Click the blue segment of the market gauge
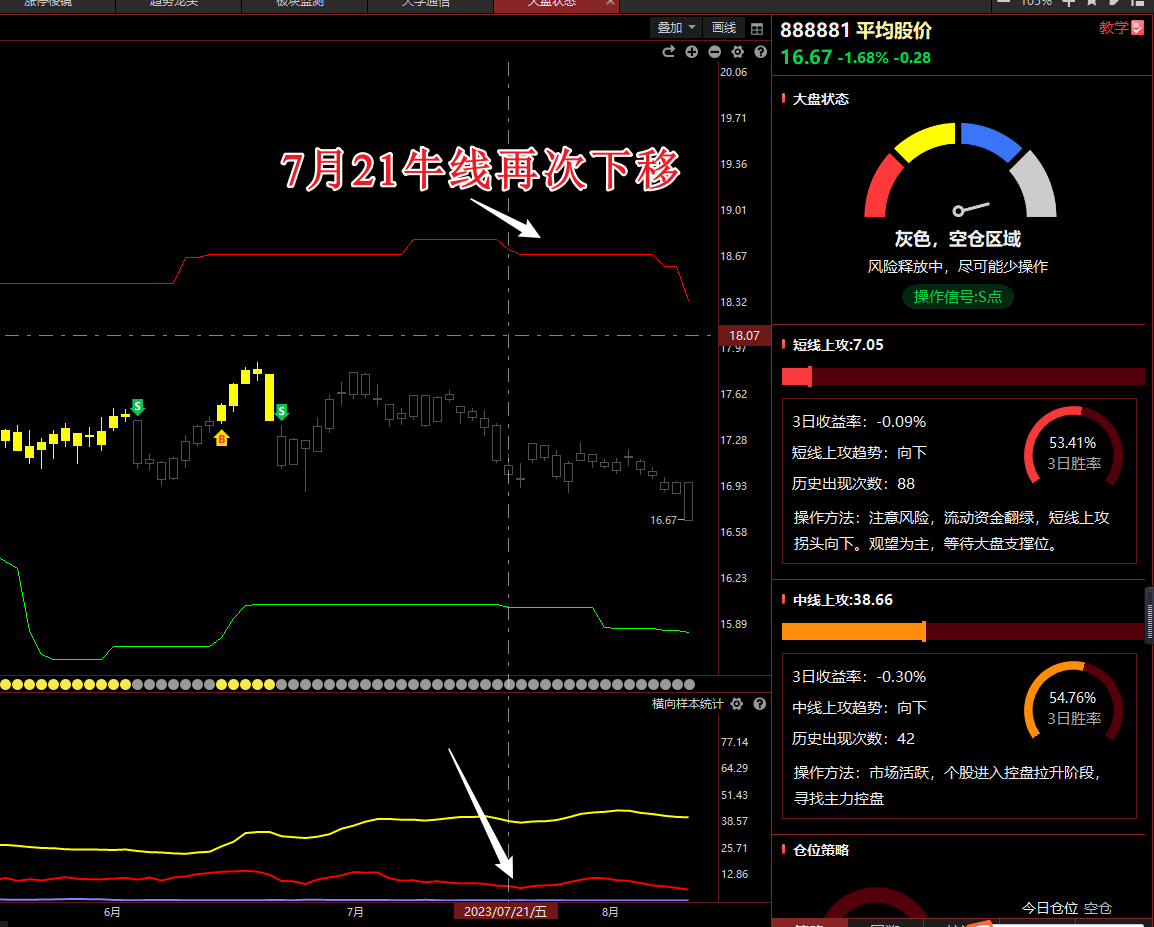Viewport: 1154px width, 927px height. tap(992, 141)
